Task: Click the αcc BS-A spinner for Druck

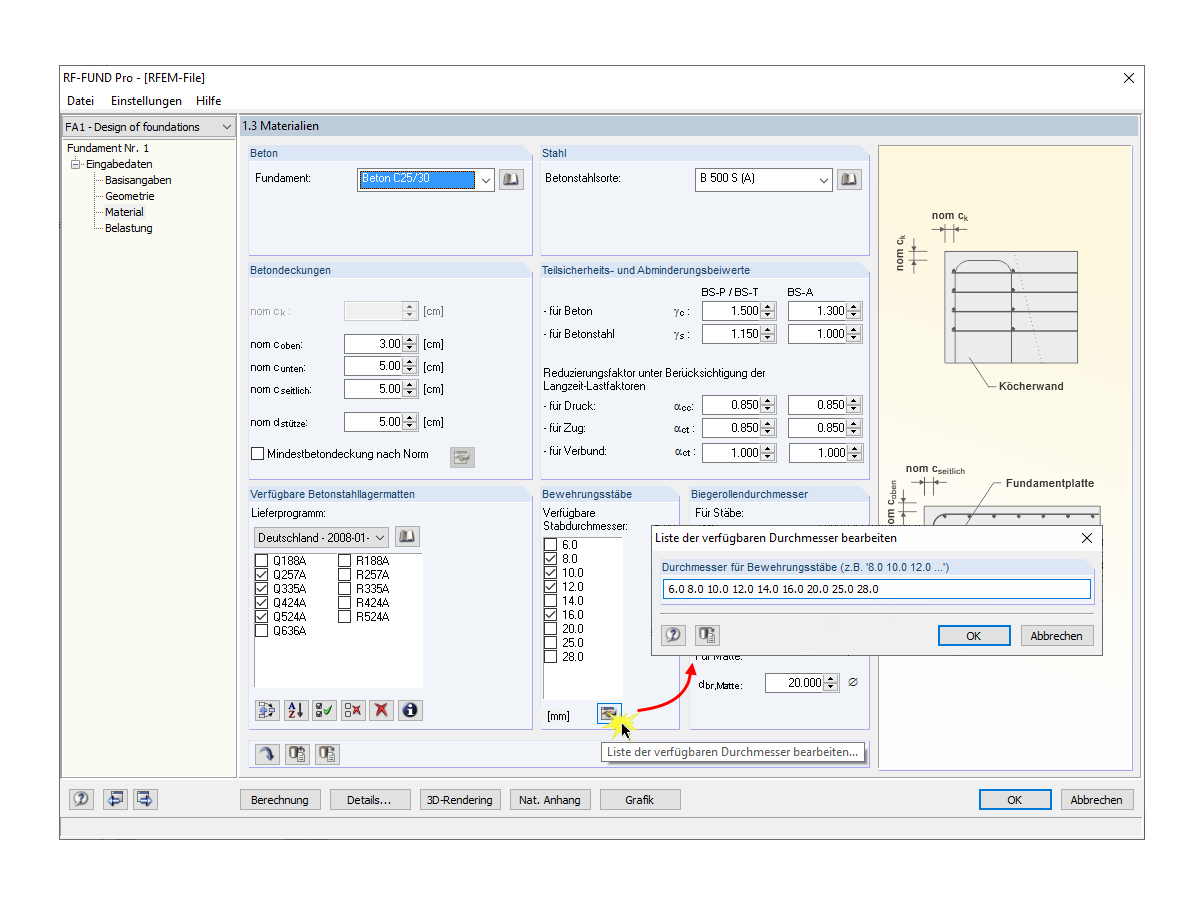Action: click(853, 406)
